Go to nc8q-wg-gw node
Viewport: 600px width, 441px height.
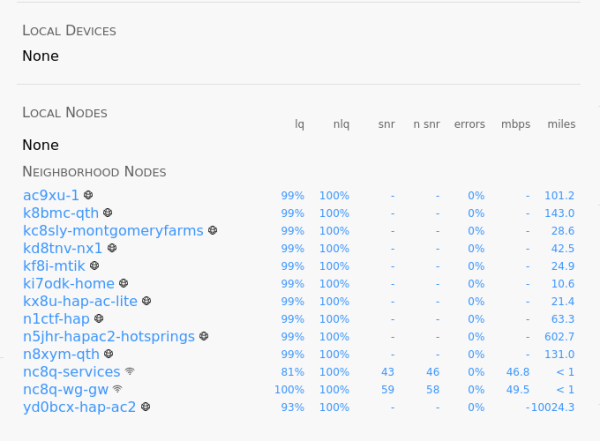point(66,389)
